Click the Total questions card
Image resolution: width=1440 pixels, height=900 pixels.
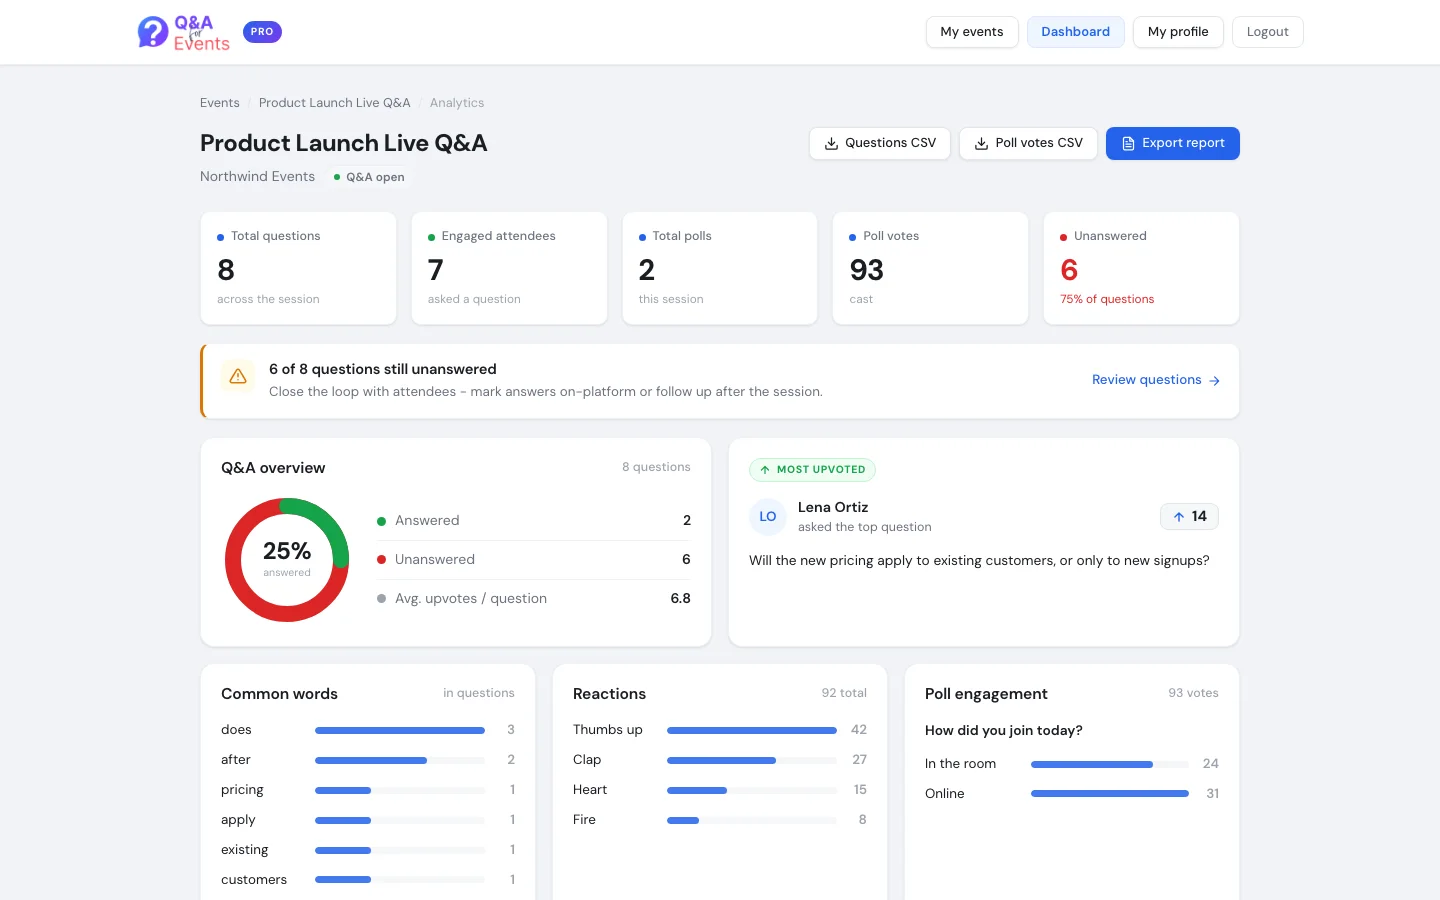point(298,268)
